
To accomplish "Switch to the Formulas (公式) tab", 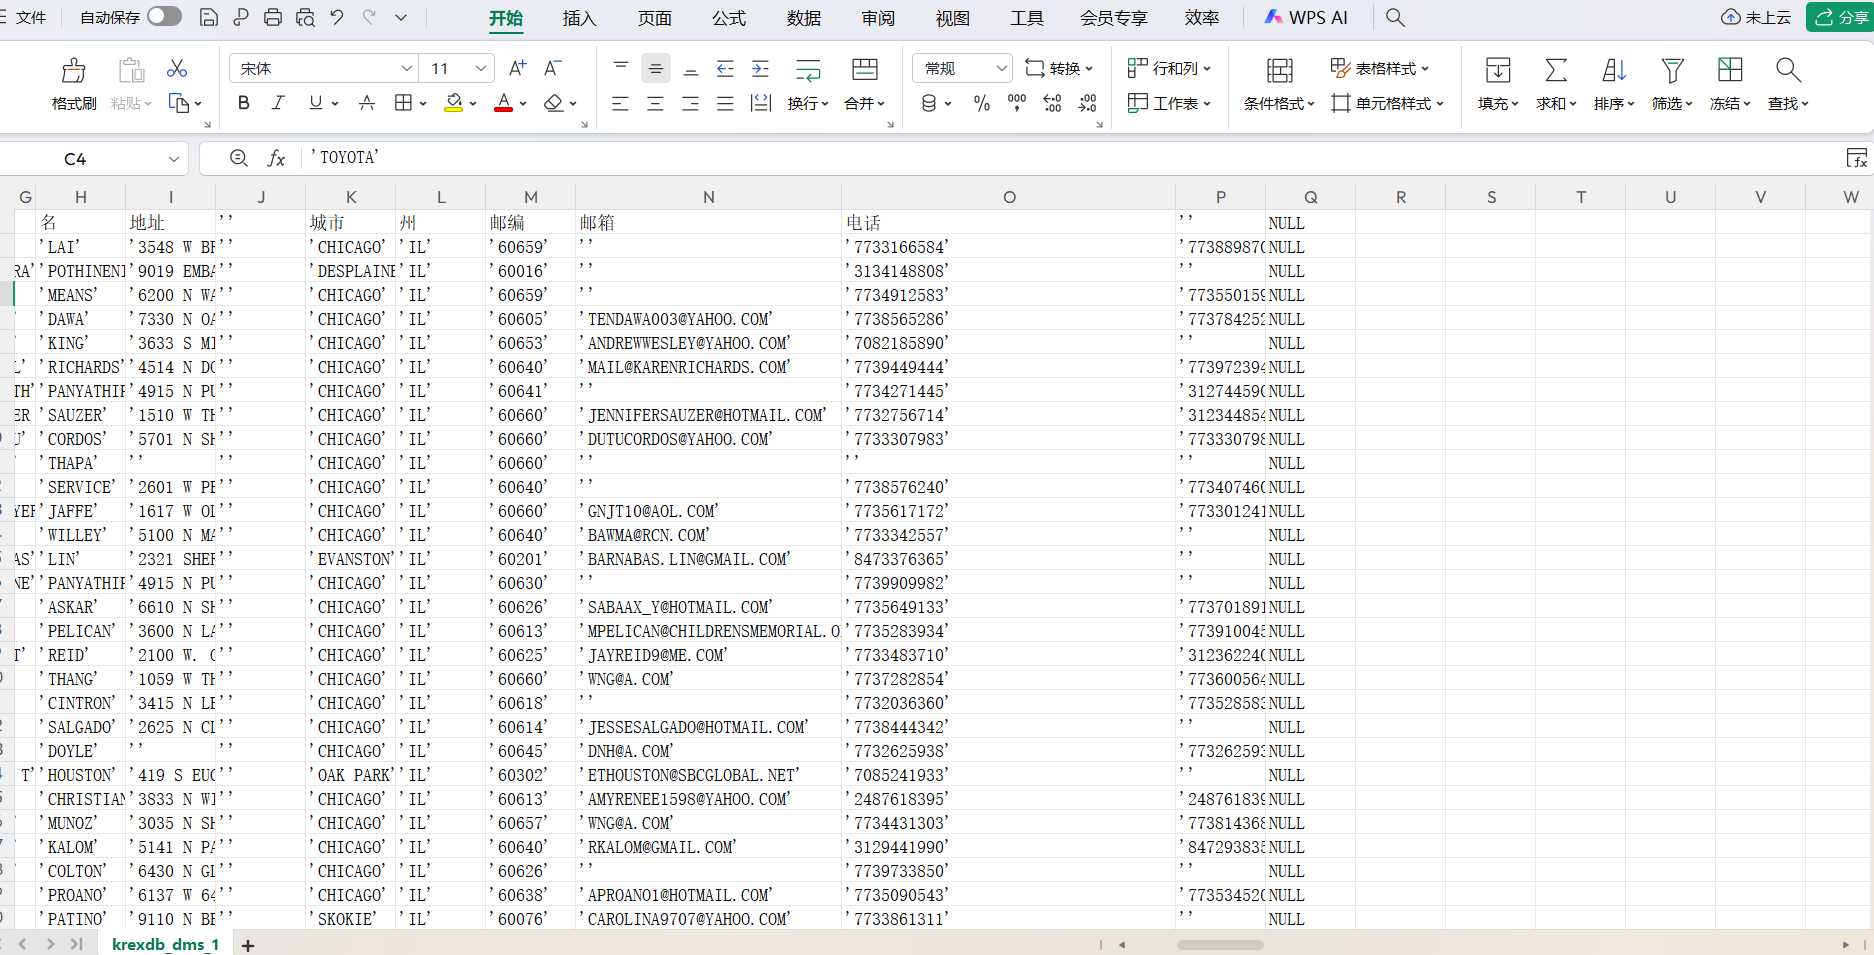I will click(x=729, y=18).
